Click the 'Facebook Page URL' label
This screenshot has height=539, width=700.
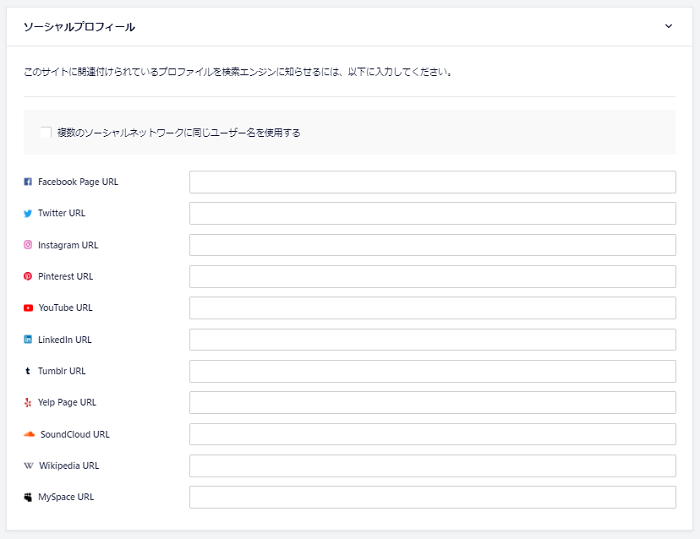click(x=78, y=182)
